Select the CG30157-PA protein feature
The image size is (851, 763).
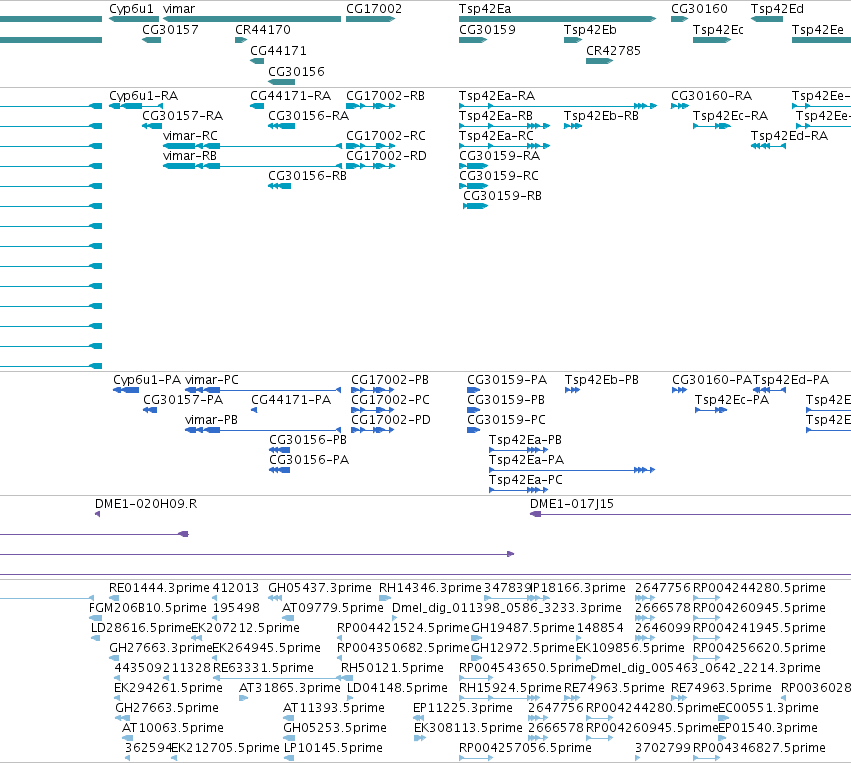[x=150, y=410]
